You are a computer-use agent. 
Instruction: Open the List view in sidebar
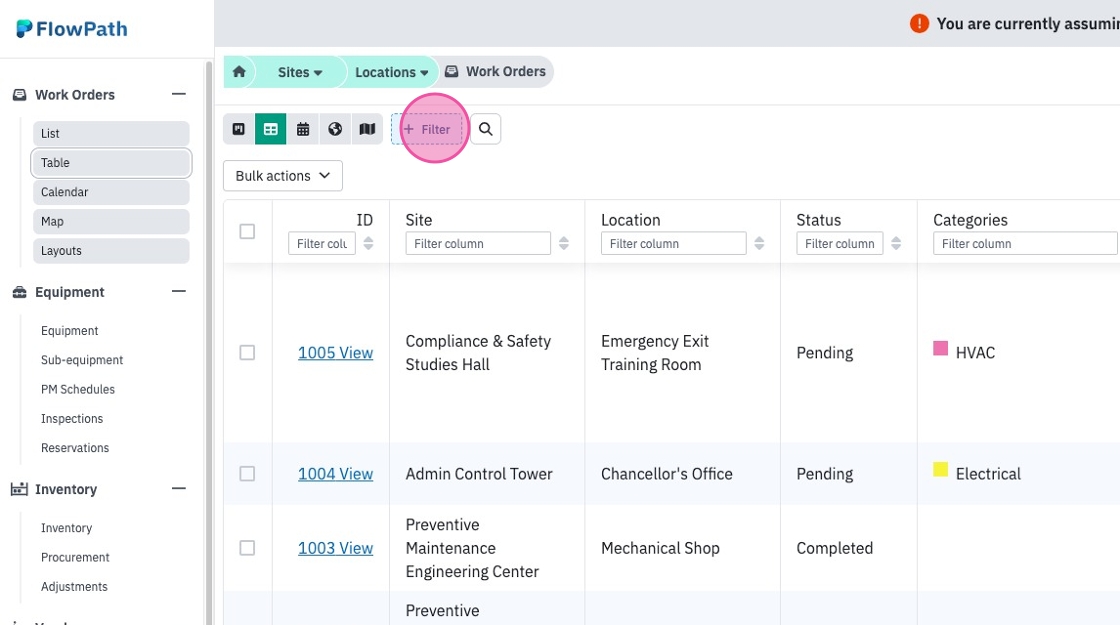[111, 134]
